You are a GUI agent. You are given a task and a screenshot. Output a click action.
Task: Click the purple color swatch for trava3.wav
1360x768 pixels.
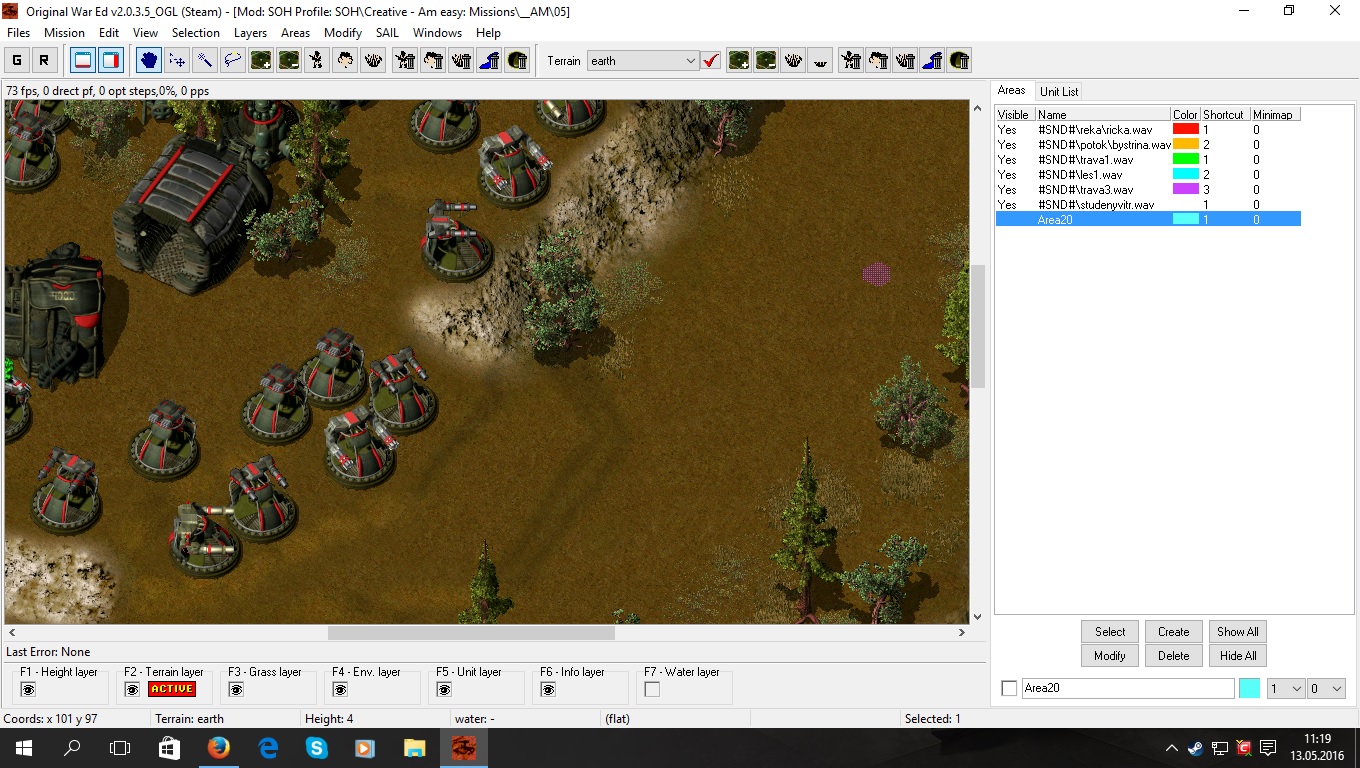pyautogui.click(x=1186, y=189)
